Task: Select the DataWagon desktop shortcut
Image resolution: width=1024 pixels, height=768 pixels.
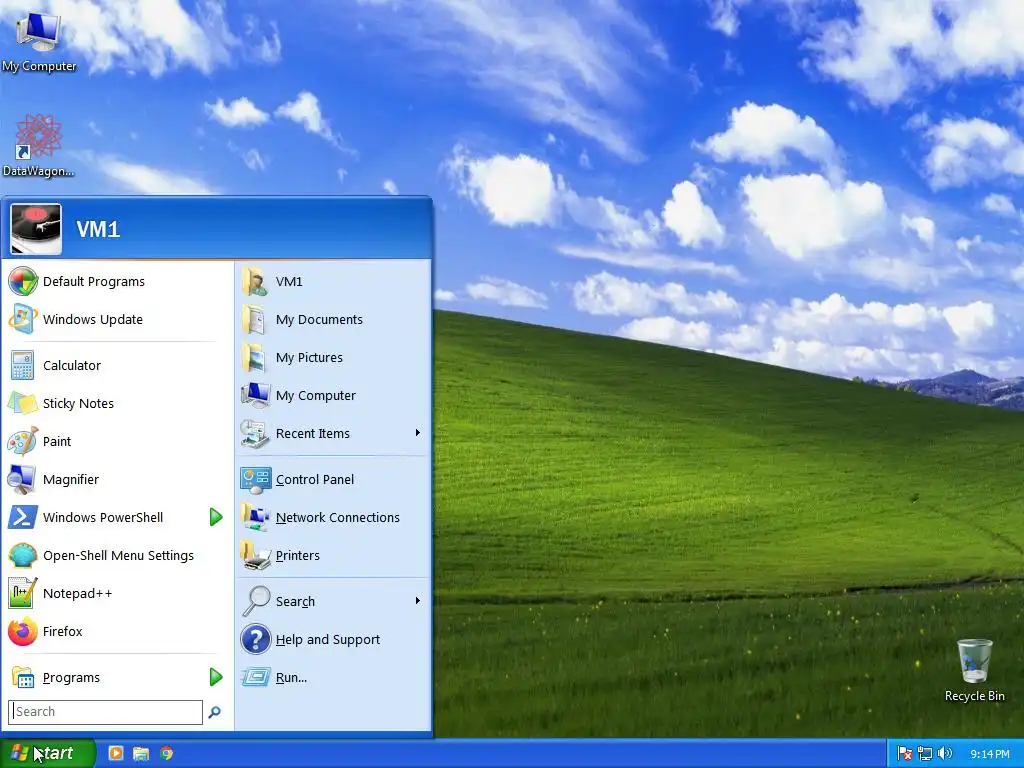Action: point(39,146)
